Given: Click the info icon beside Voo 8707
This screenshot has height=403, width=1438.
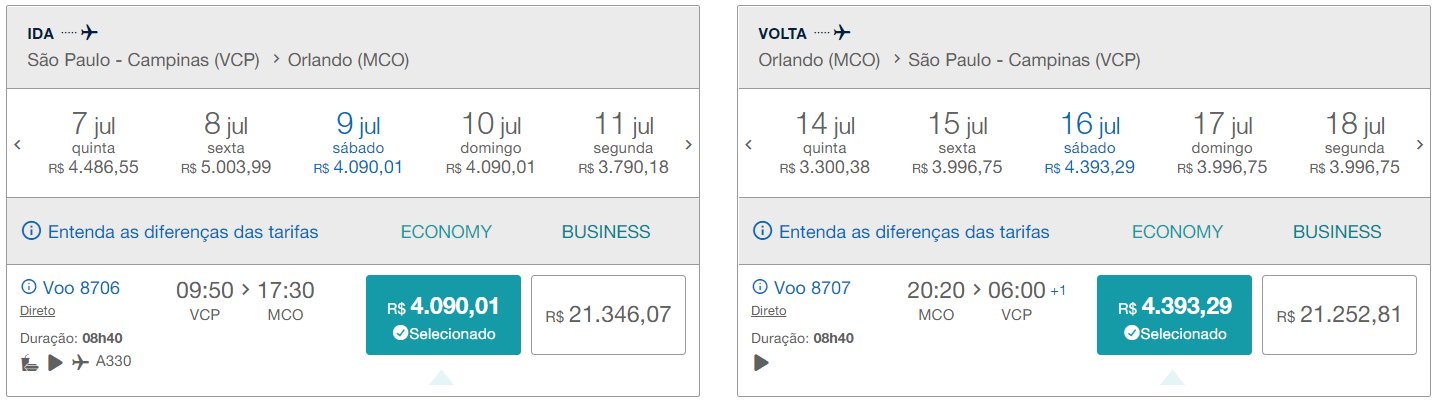Looking at the screenshot, I should (x=759, y=289).
